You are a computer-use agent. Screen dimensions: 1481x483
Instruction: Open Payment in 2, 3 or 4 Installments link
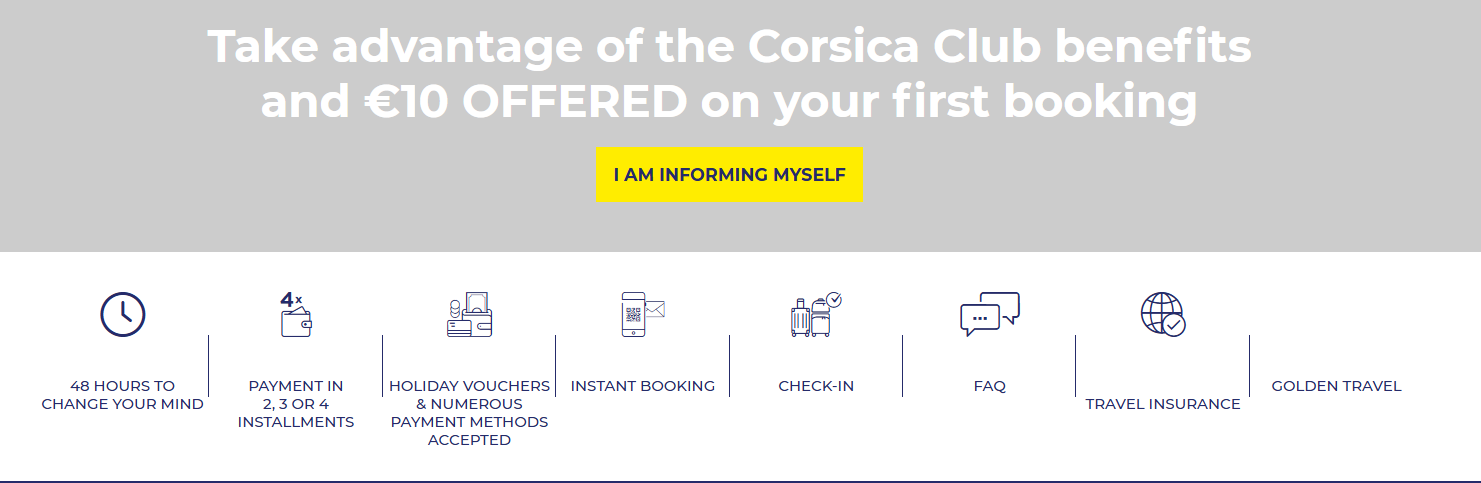pos(296,404)
